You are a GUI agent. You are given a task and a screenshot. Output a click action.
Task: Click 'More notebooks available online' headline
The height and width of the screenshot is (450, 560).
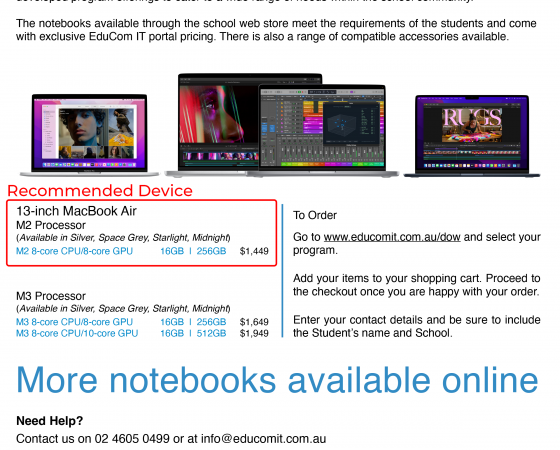click(277, 381)
